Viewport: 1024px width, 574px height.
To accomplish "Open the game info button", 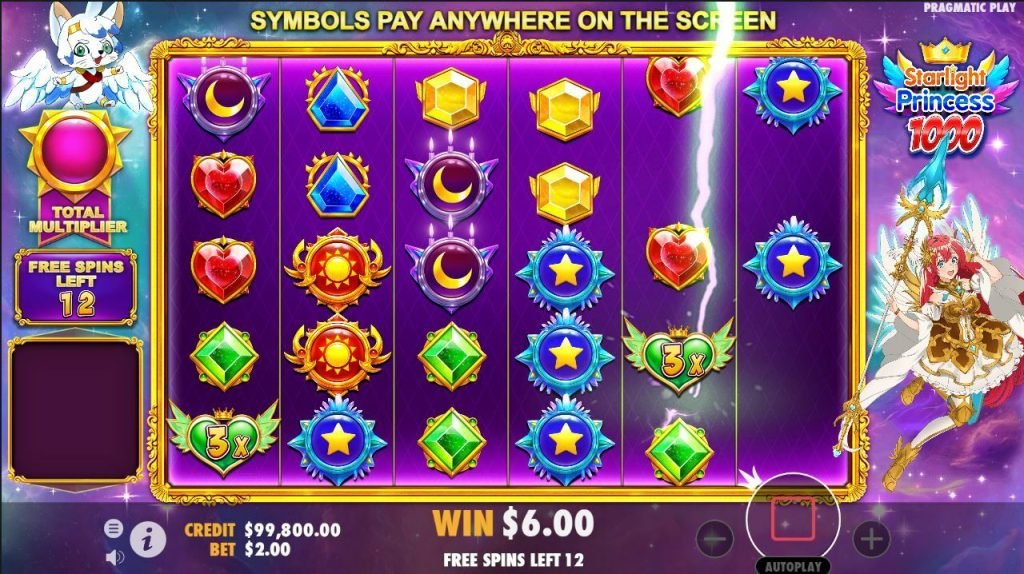I will 148,539.
